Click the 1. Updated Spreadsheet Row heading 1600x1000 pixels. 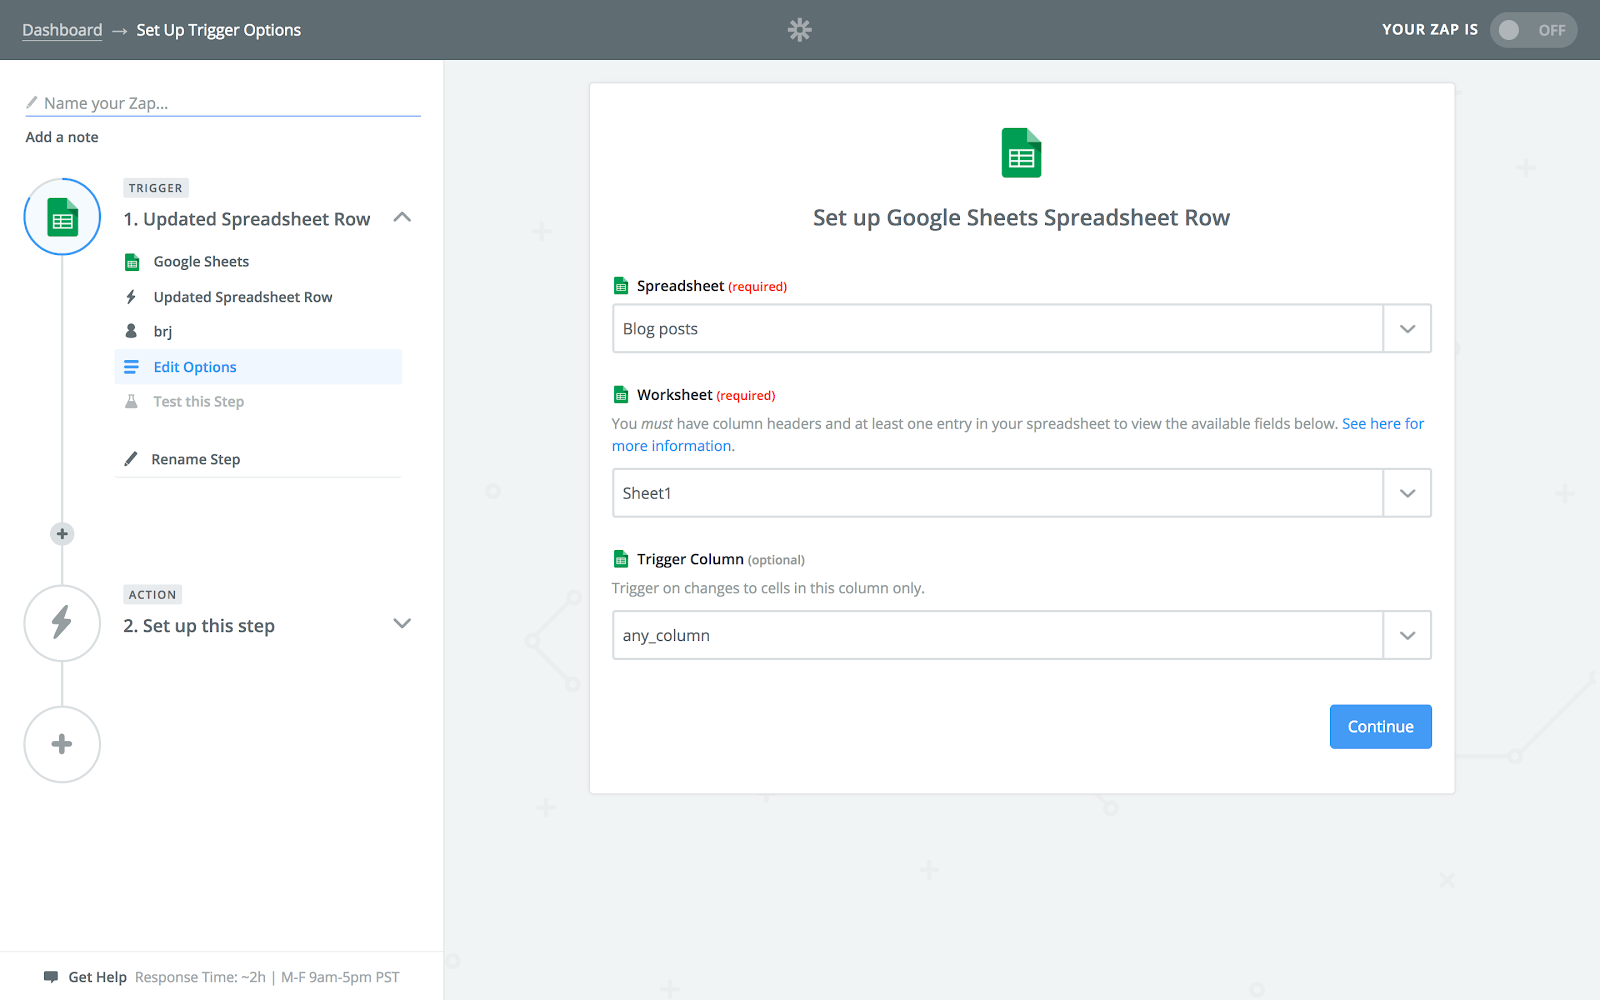coord(247,219)
